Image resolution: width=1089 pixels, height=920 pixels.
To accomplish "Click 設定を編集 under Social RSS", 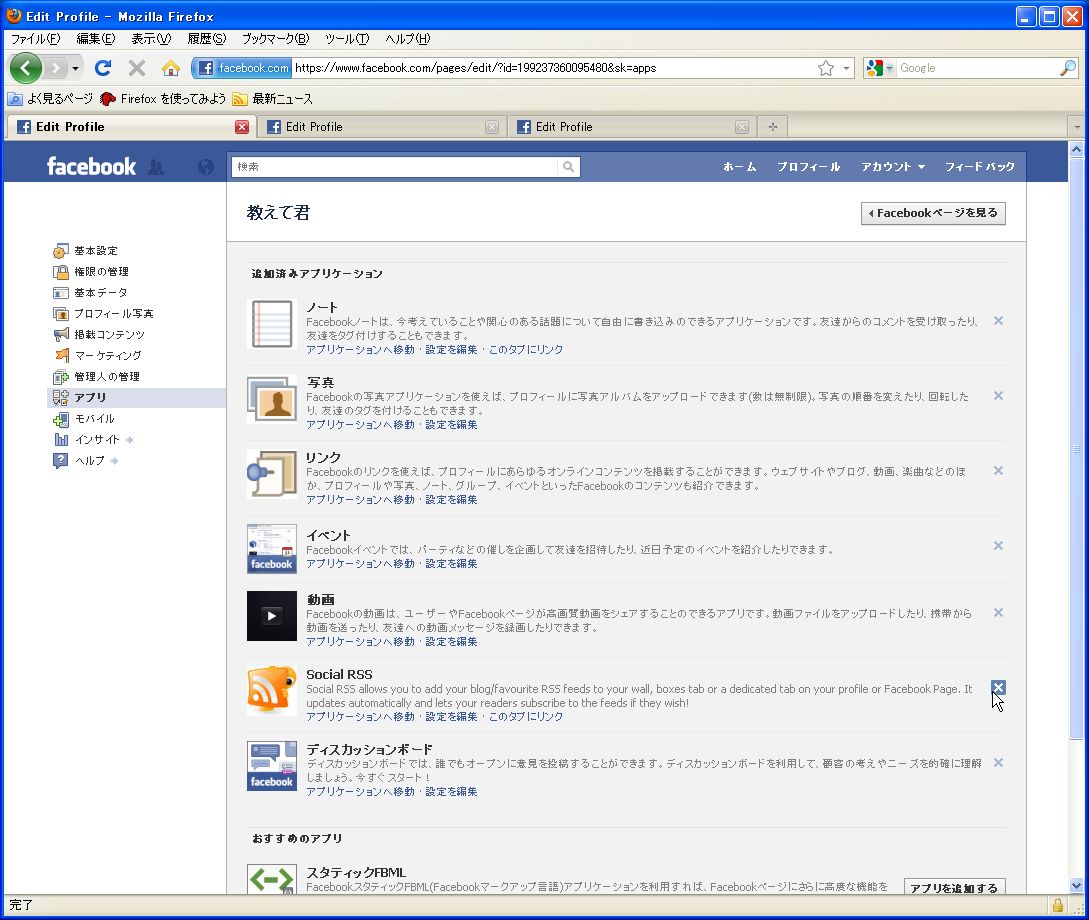I will click(x=451, y=717).
